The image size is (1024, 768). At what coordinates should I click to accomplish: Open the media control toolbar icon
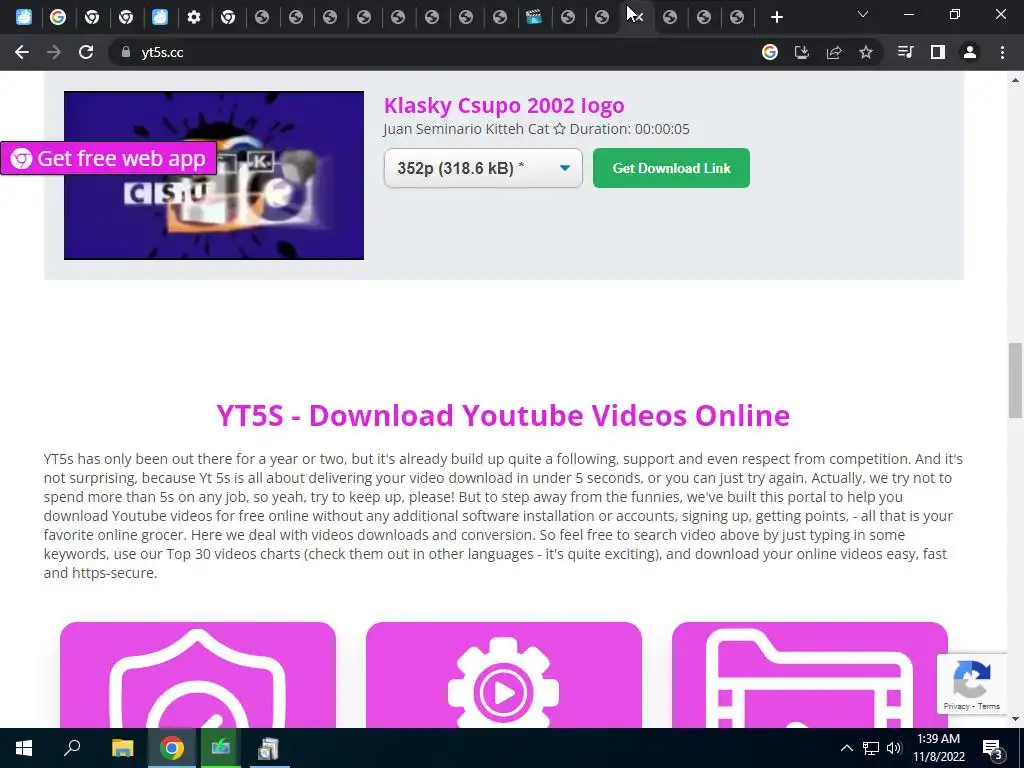click(x=905, y=52)
